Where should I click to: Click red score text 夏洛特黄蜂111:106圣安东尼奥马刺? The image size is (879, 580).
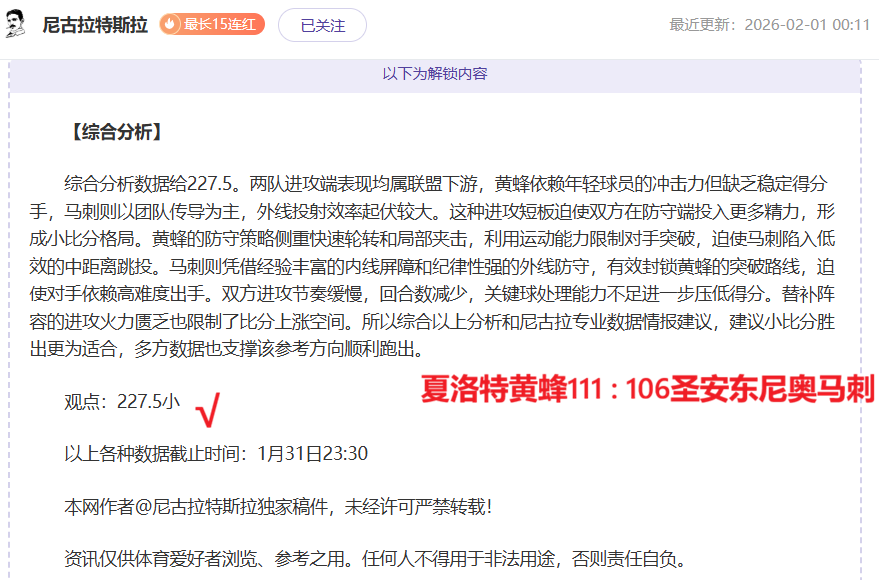(x=648, y=389)
